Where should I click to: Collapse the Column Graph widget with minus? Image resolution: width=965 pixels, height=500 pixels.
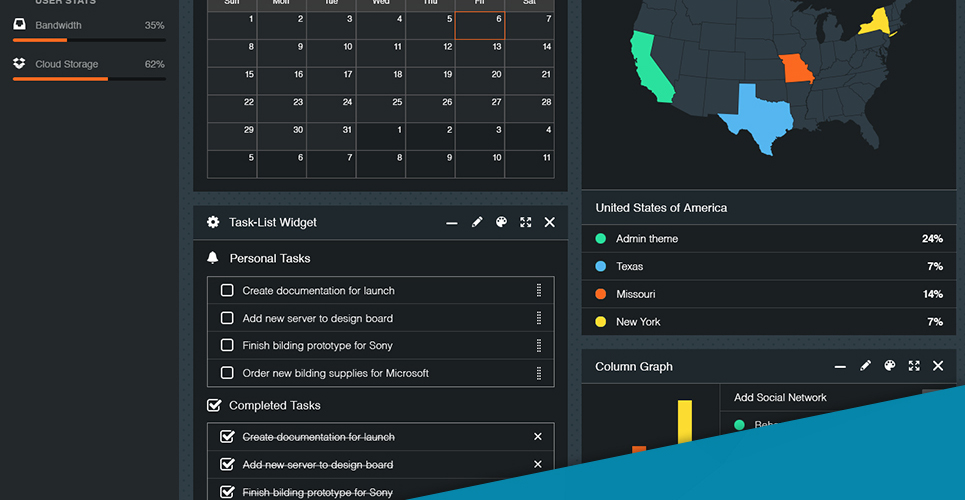pyautogui.click(x=840, y=367)
